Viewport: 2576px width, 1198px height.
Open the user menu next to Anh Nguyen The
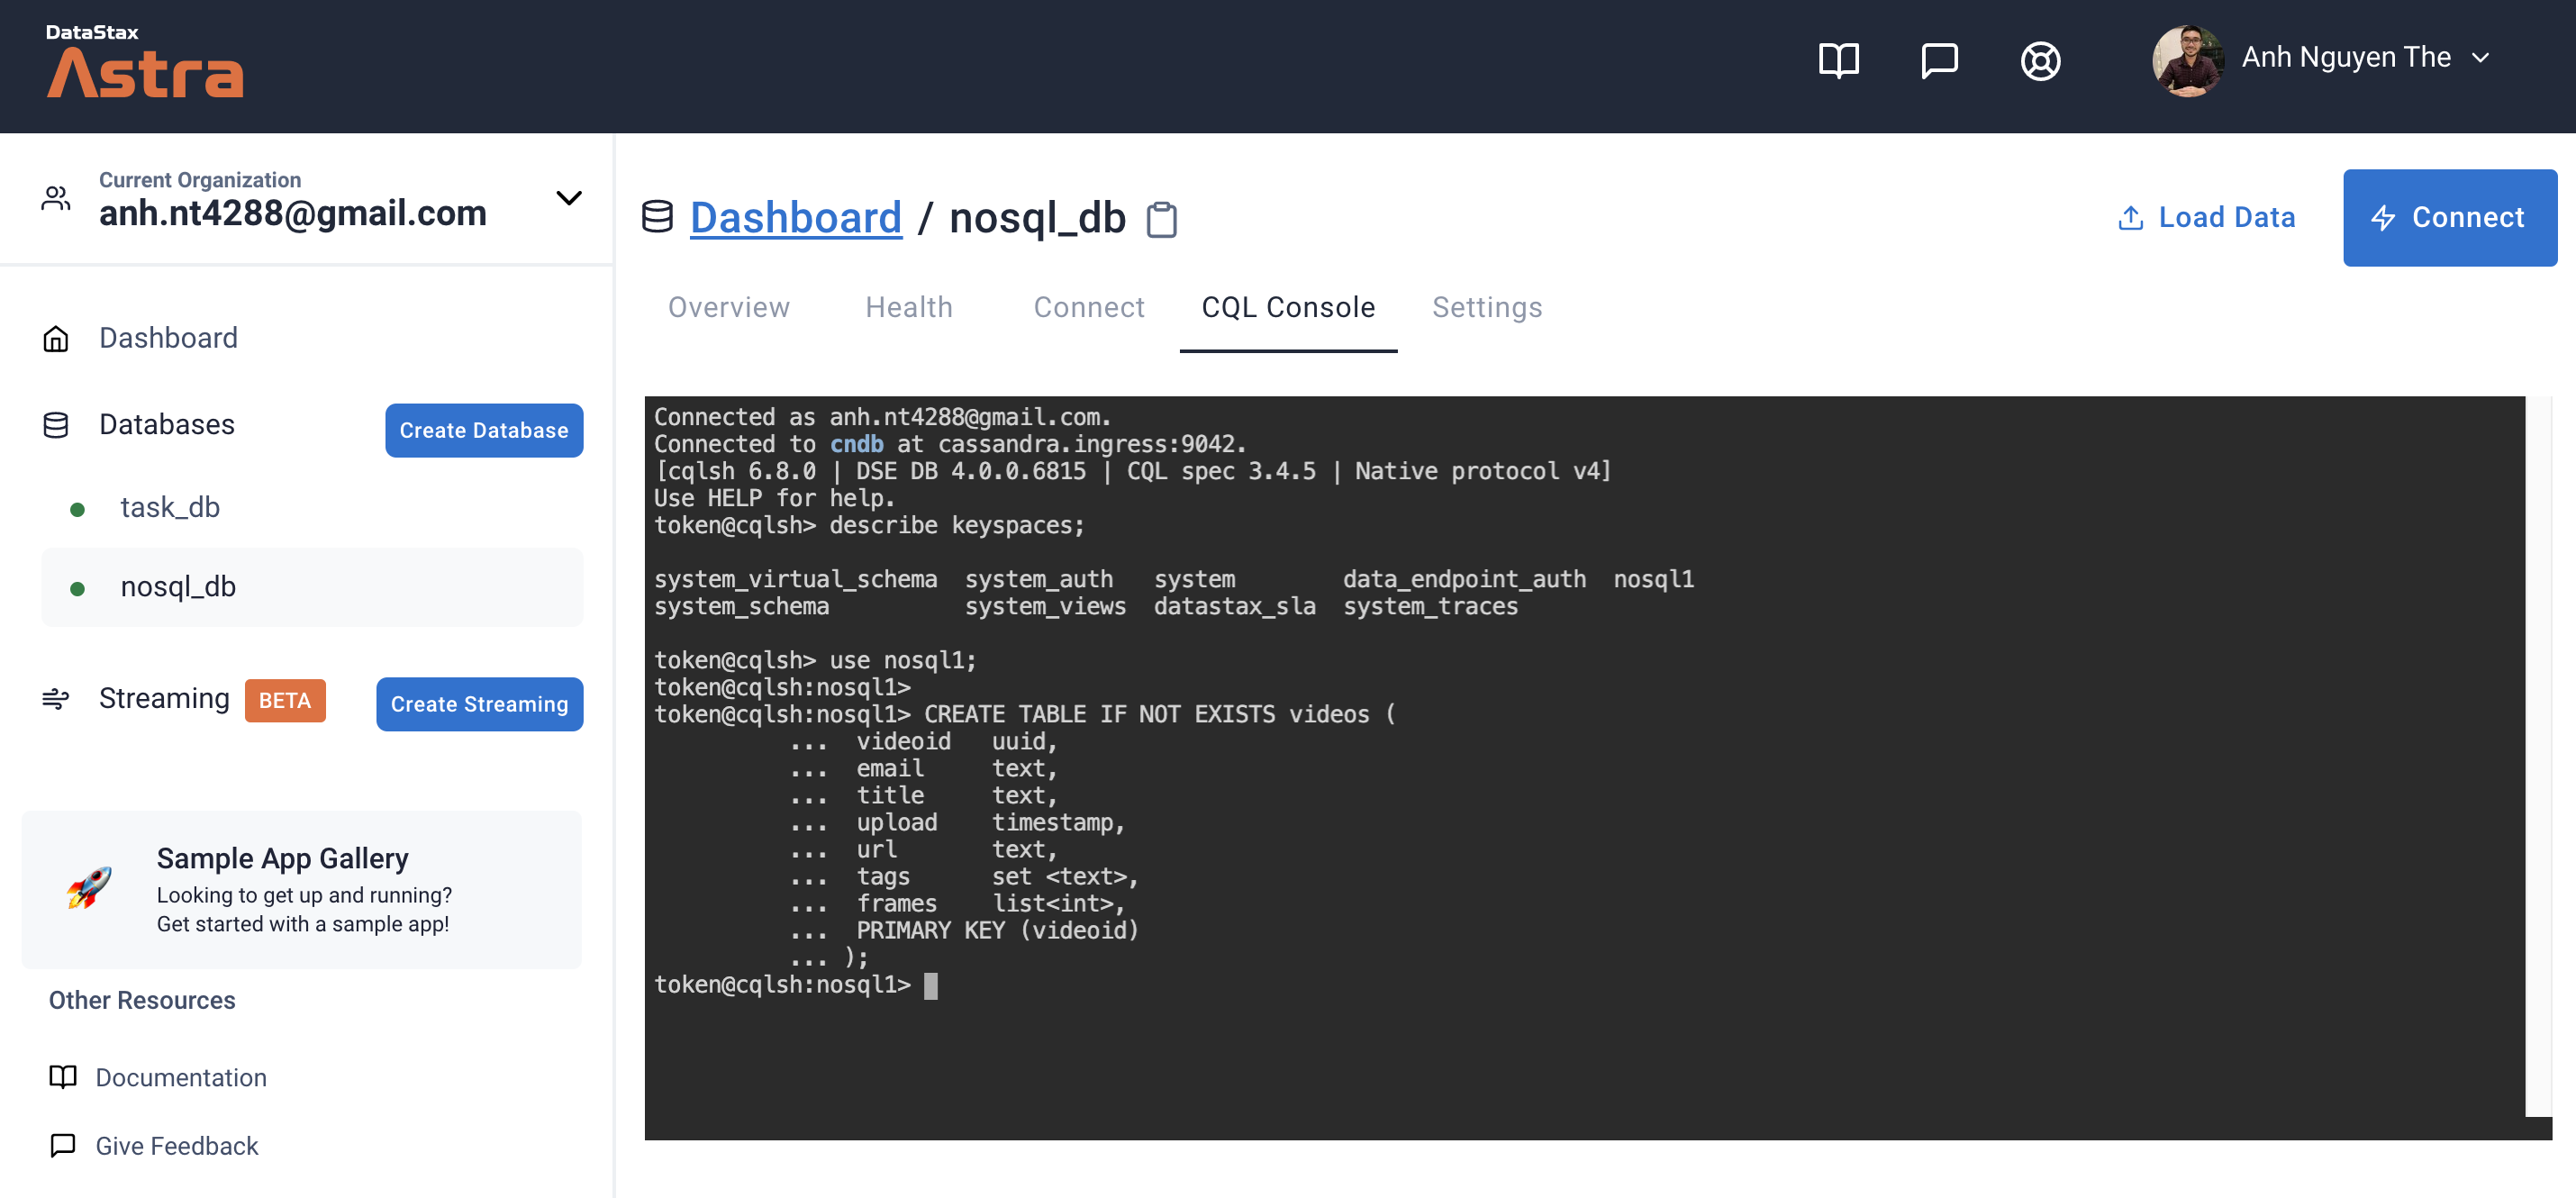[x=2483, y=58]
